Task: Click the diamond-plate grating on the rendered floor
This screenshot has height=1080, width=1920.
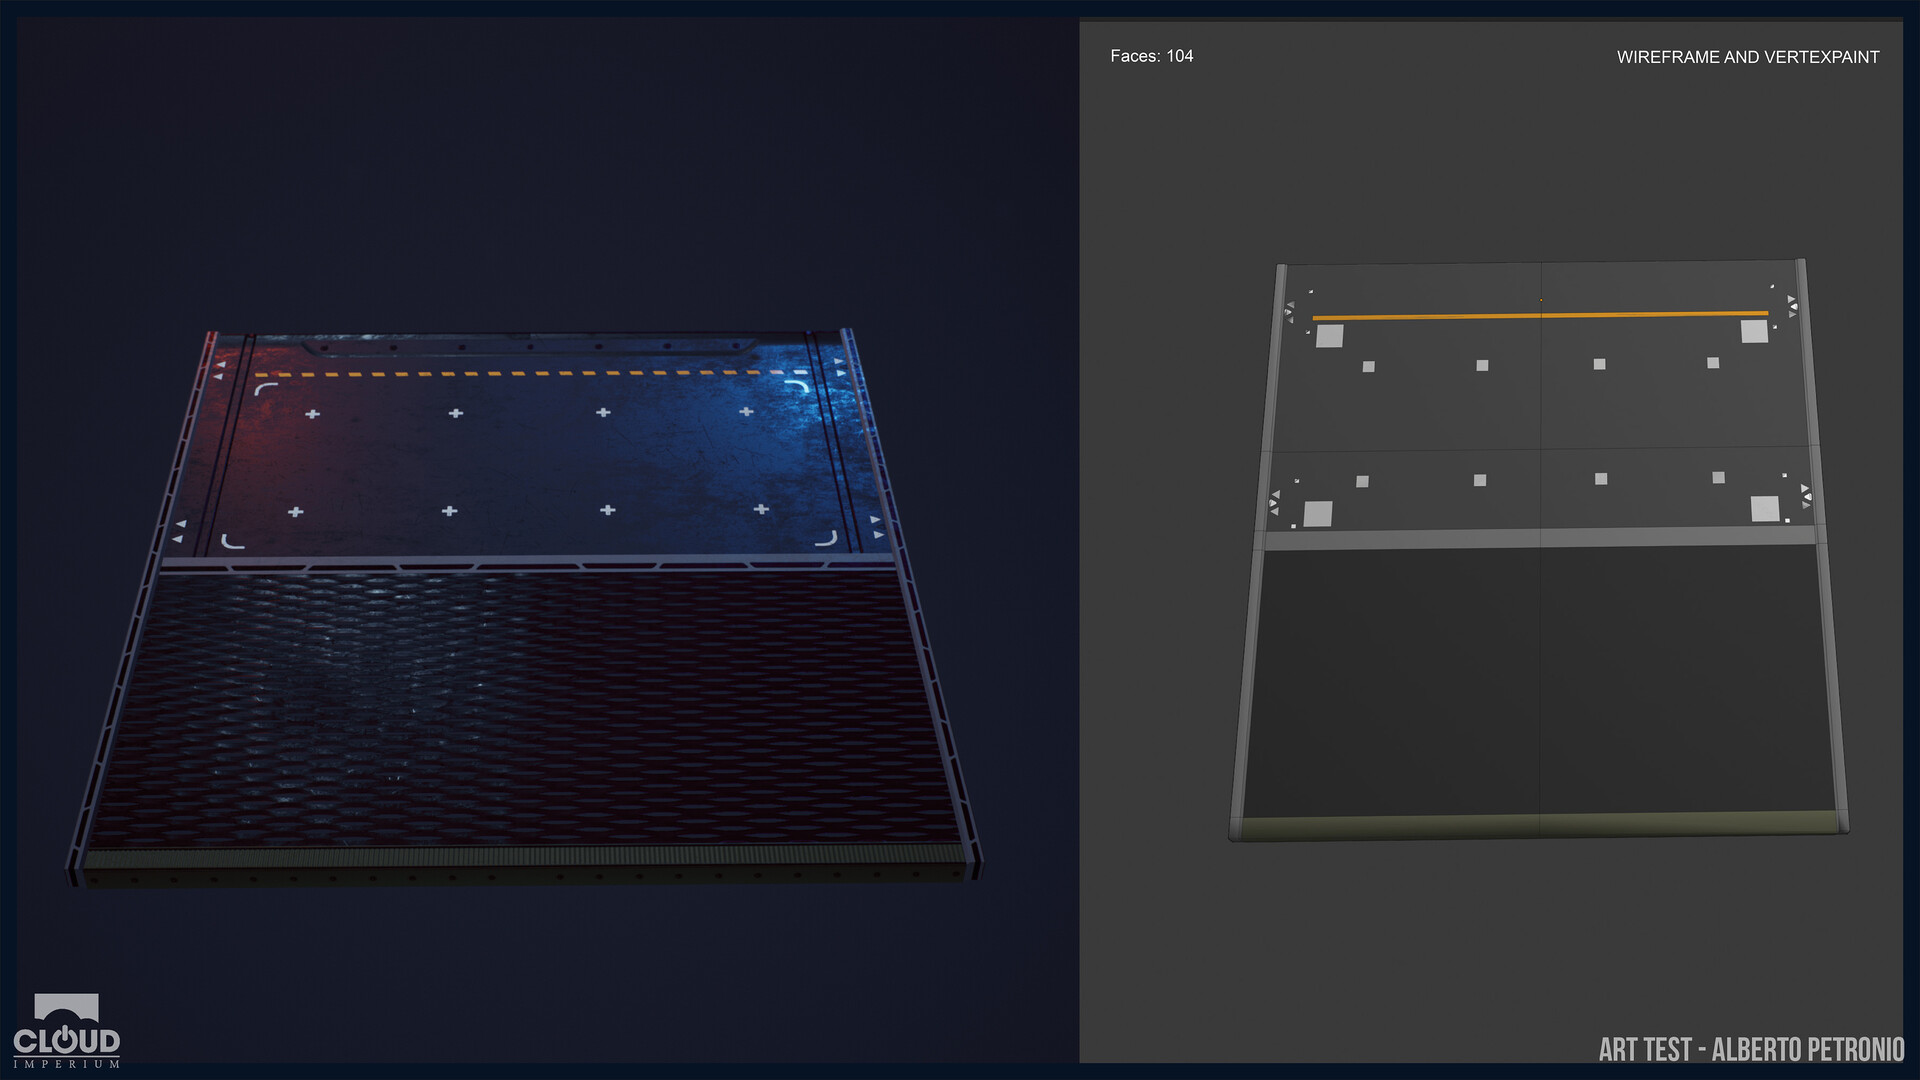Action: pos(520,700)
